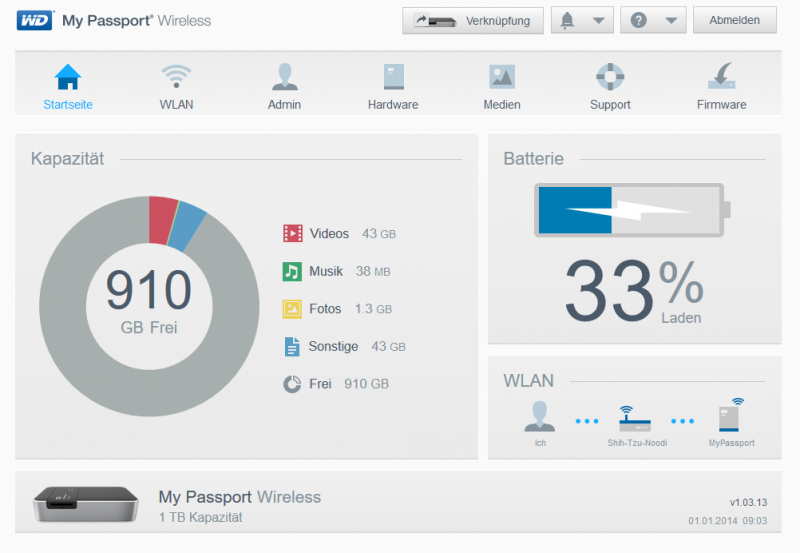Click the Abmelden button

click(735, 20)
